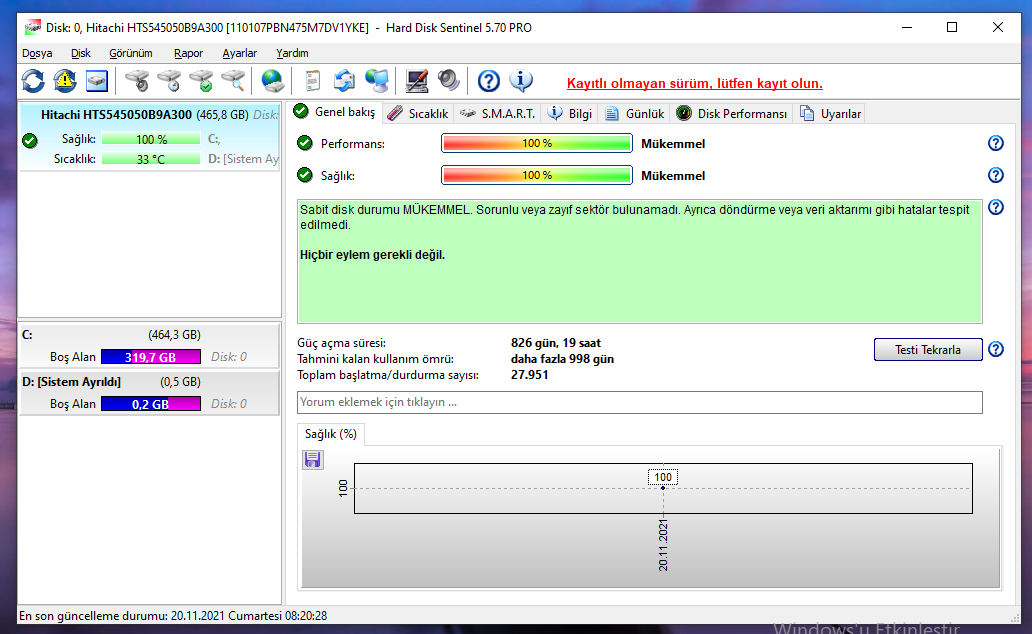
Task: Switch to the Disk Performansı tab
Action: [x=732, y=114]
